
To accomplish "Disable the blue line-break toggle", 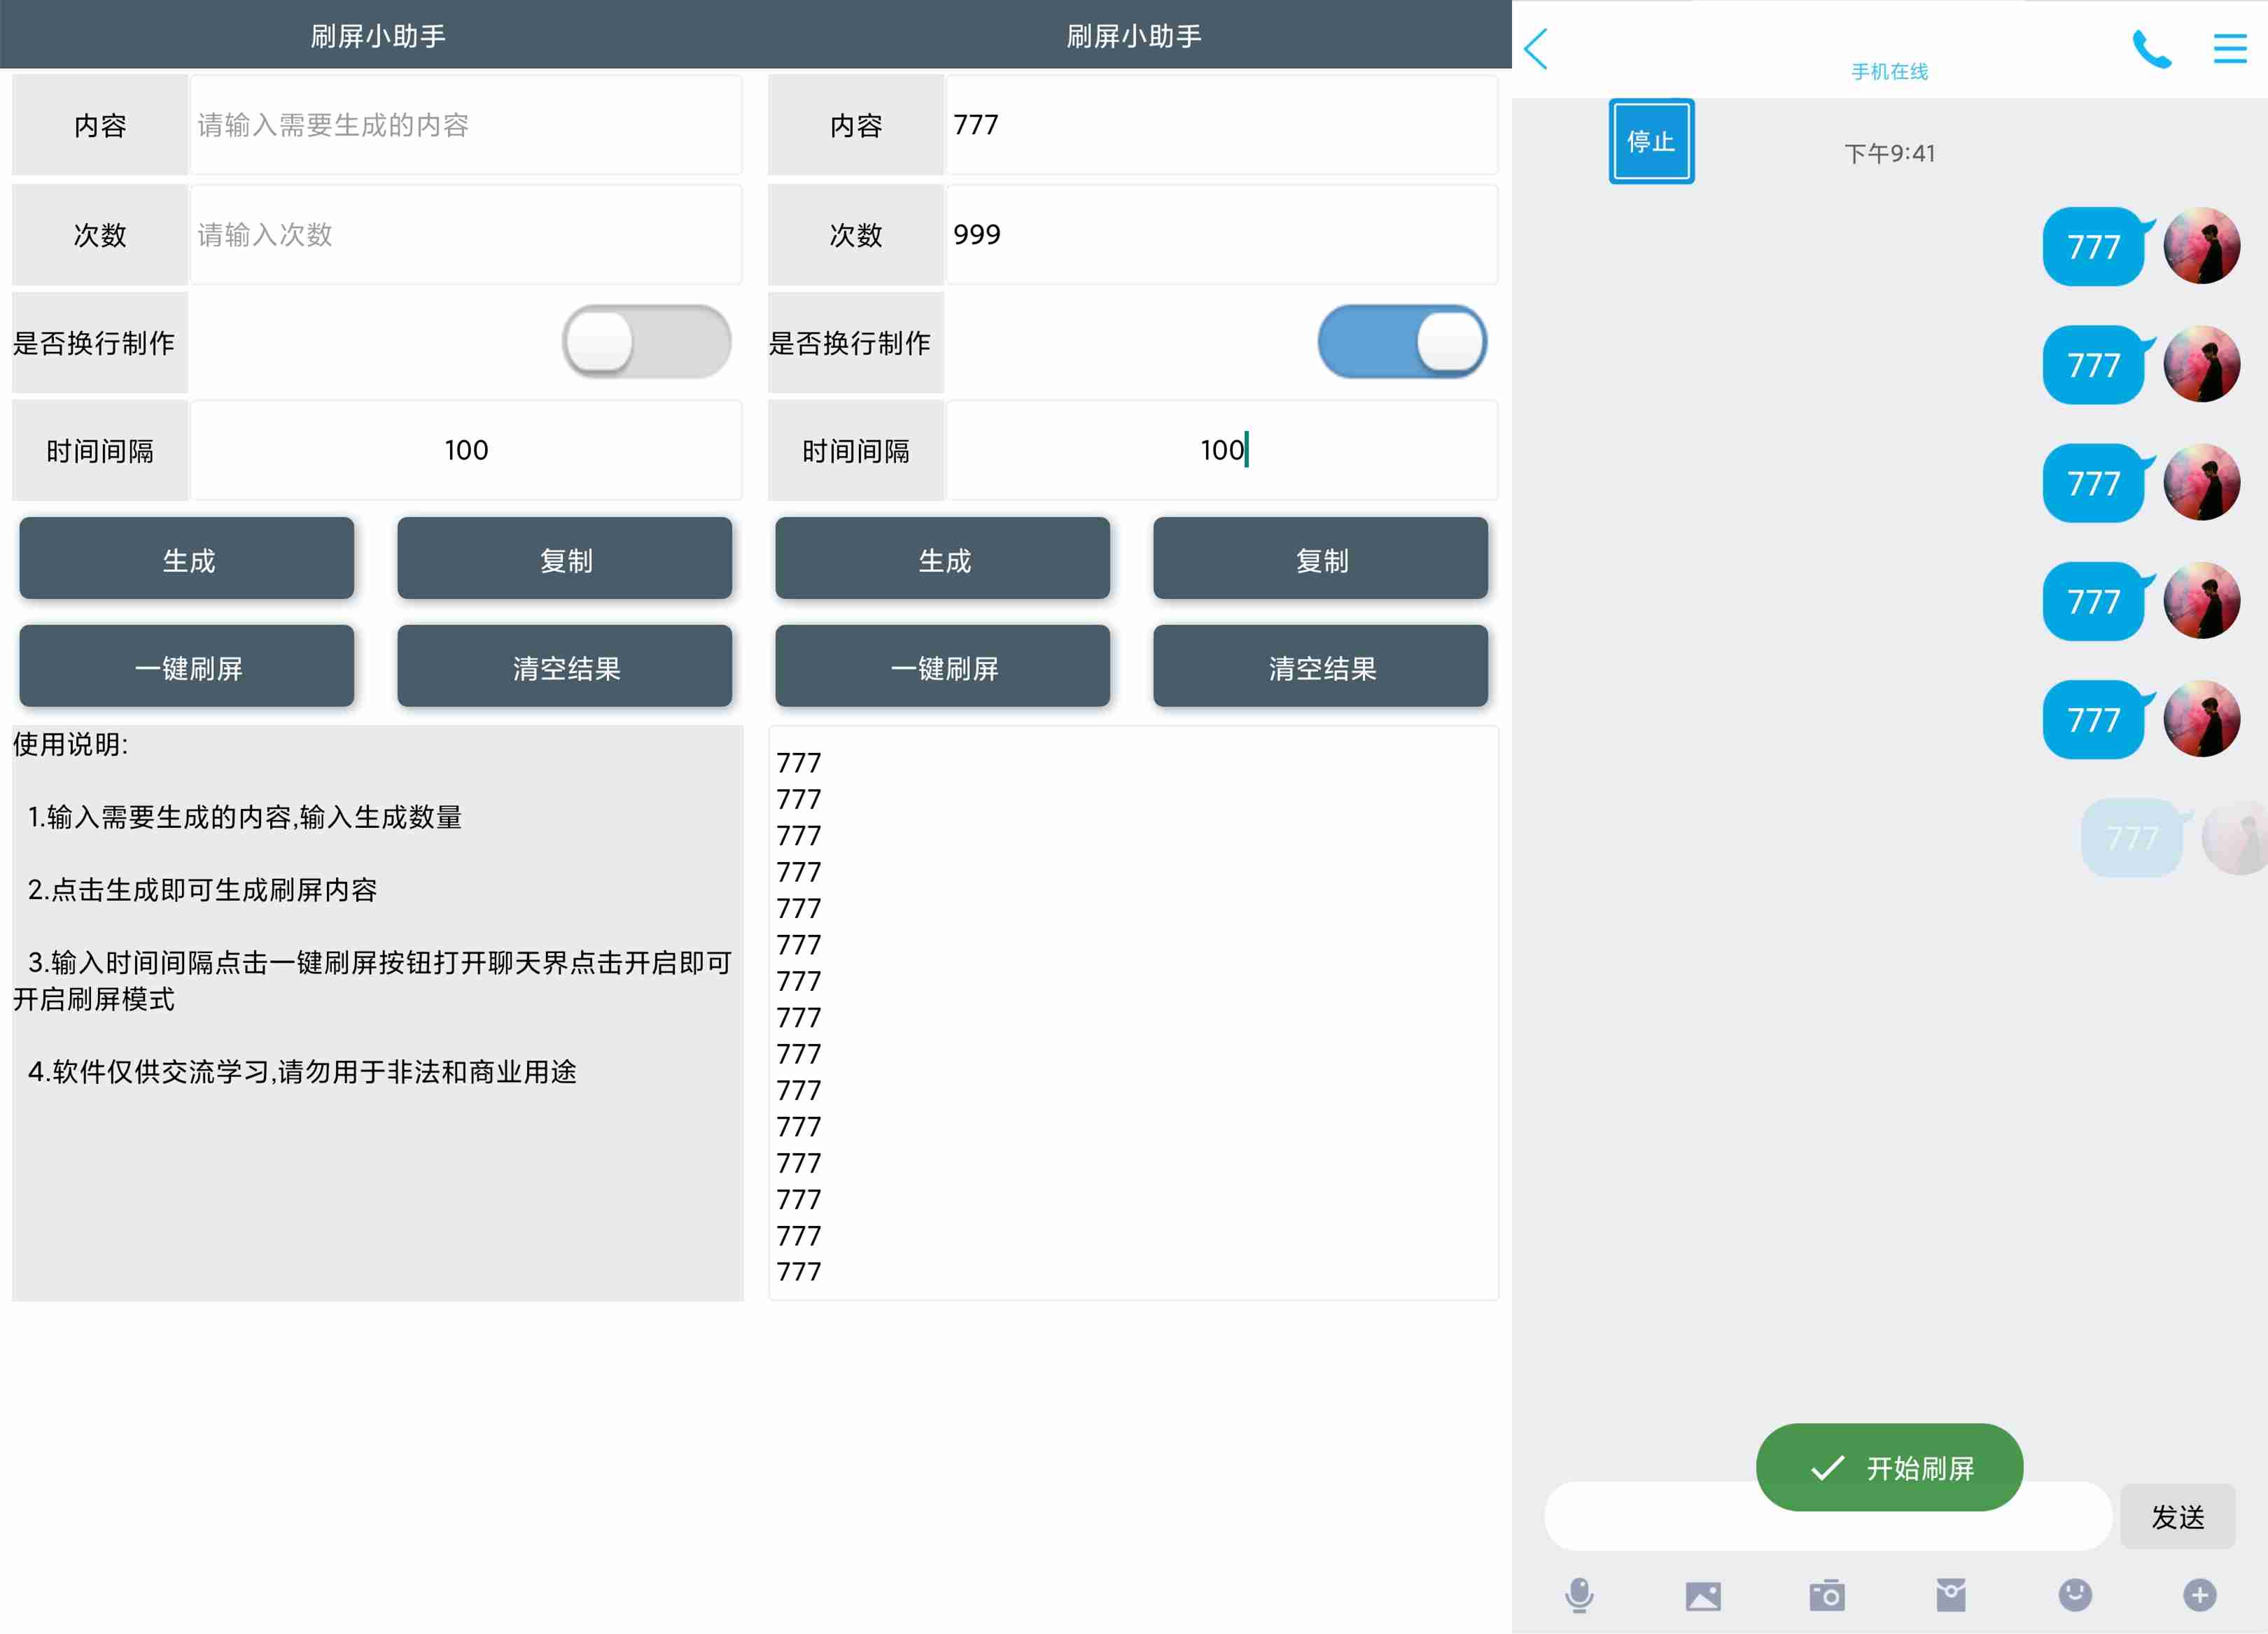I will (1402, 342).
